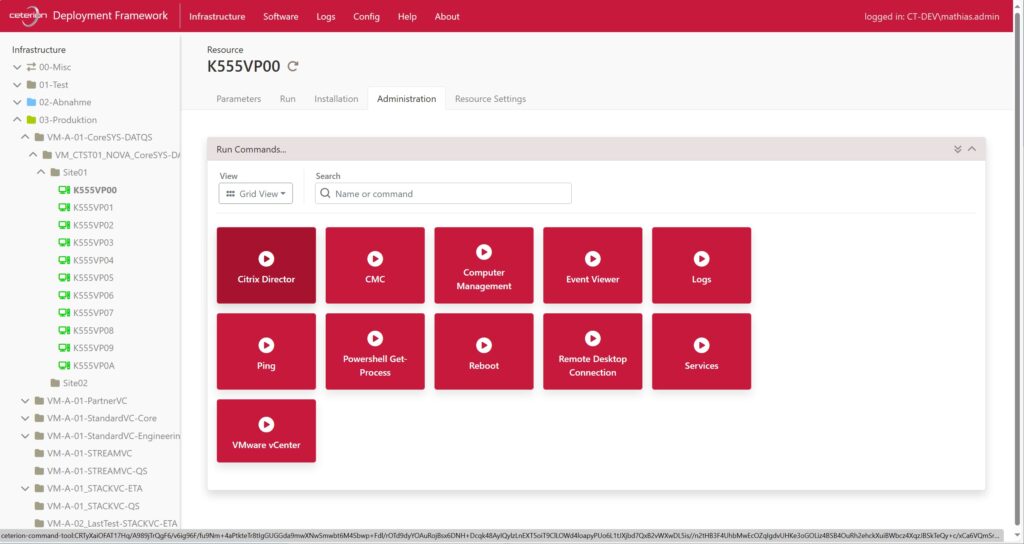Viewport: 1024px width, 544px height.
Task: Run the Powershell Get-Process tile
Action: pyautogui.click(x=375, y=351)
